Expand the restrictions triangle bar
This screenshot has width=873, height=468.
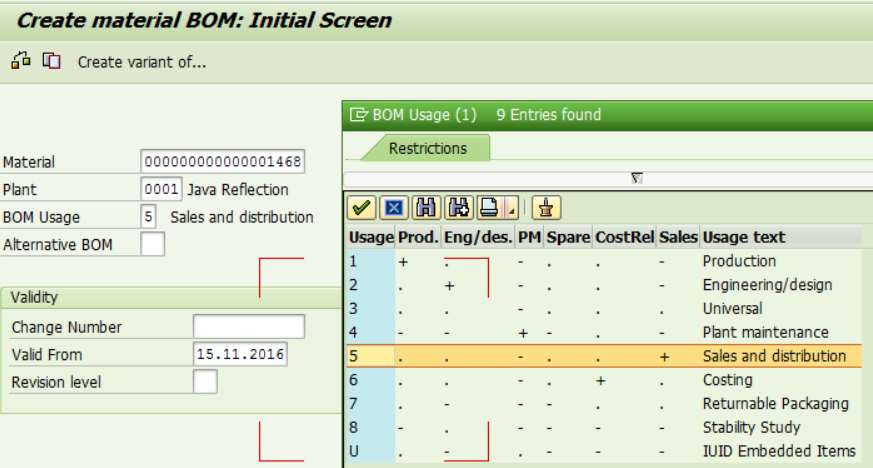[x=636, y=178]
